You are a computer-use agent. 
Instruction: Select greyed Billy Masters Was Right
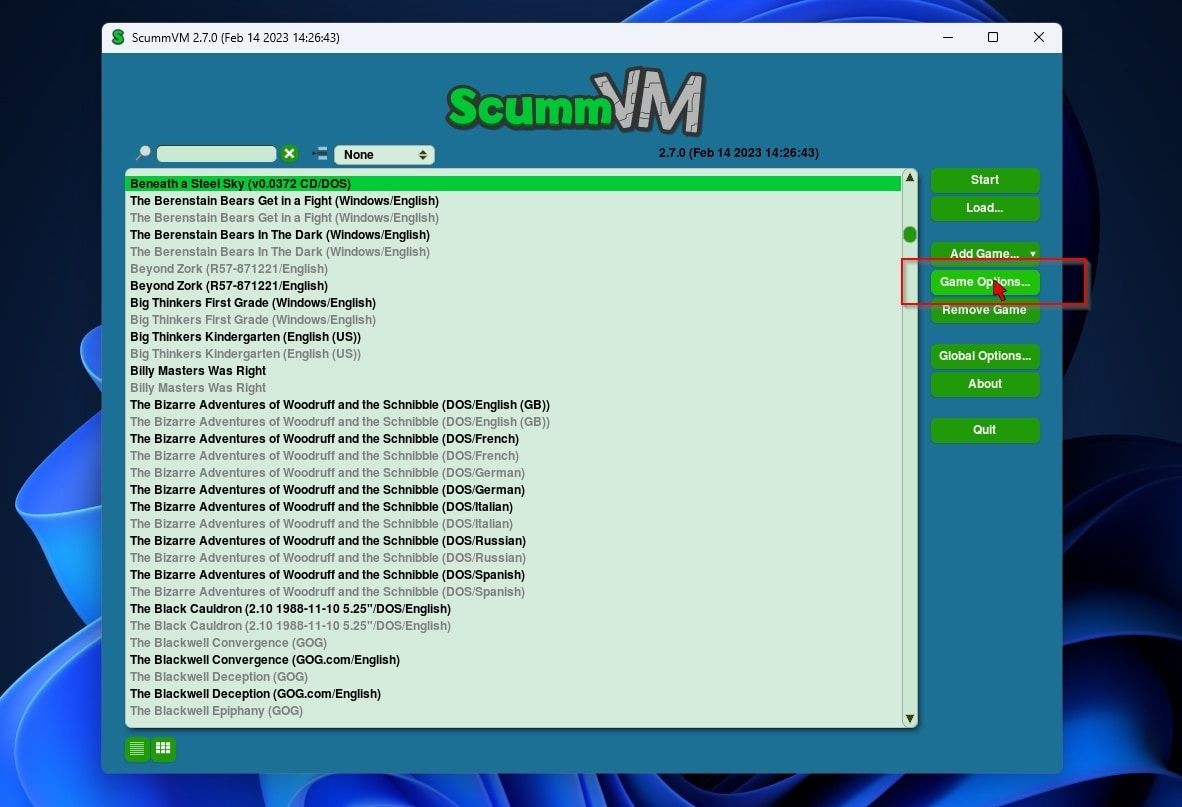click(x=513, y=388)
